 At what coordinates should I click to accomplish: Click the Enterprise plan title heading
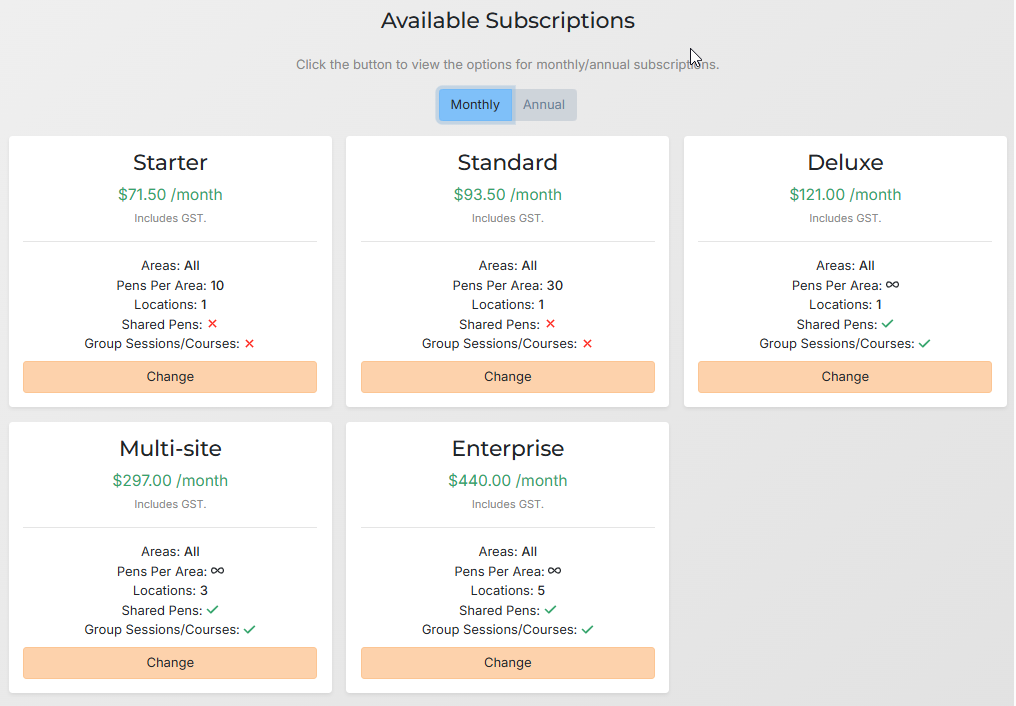(x=507, y=449)
